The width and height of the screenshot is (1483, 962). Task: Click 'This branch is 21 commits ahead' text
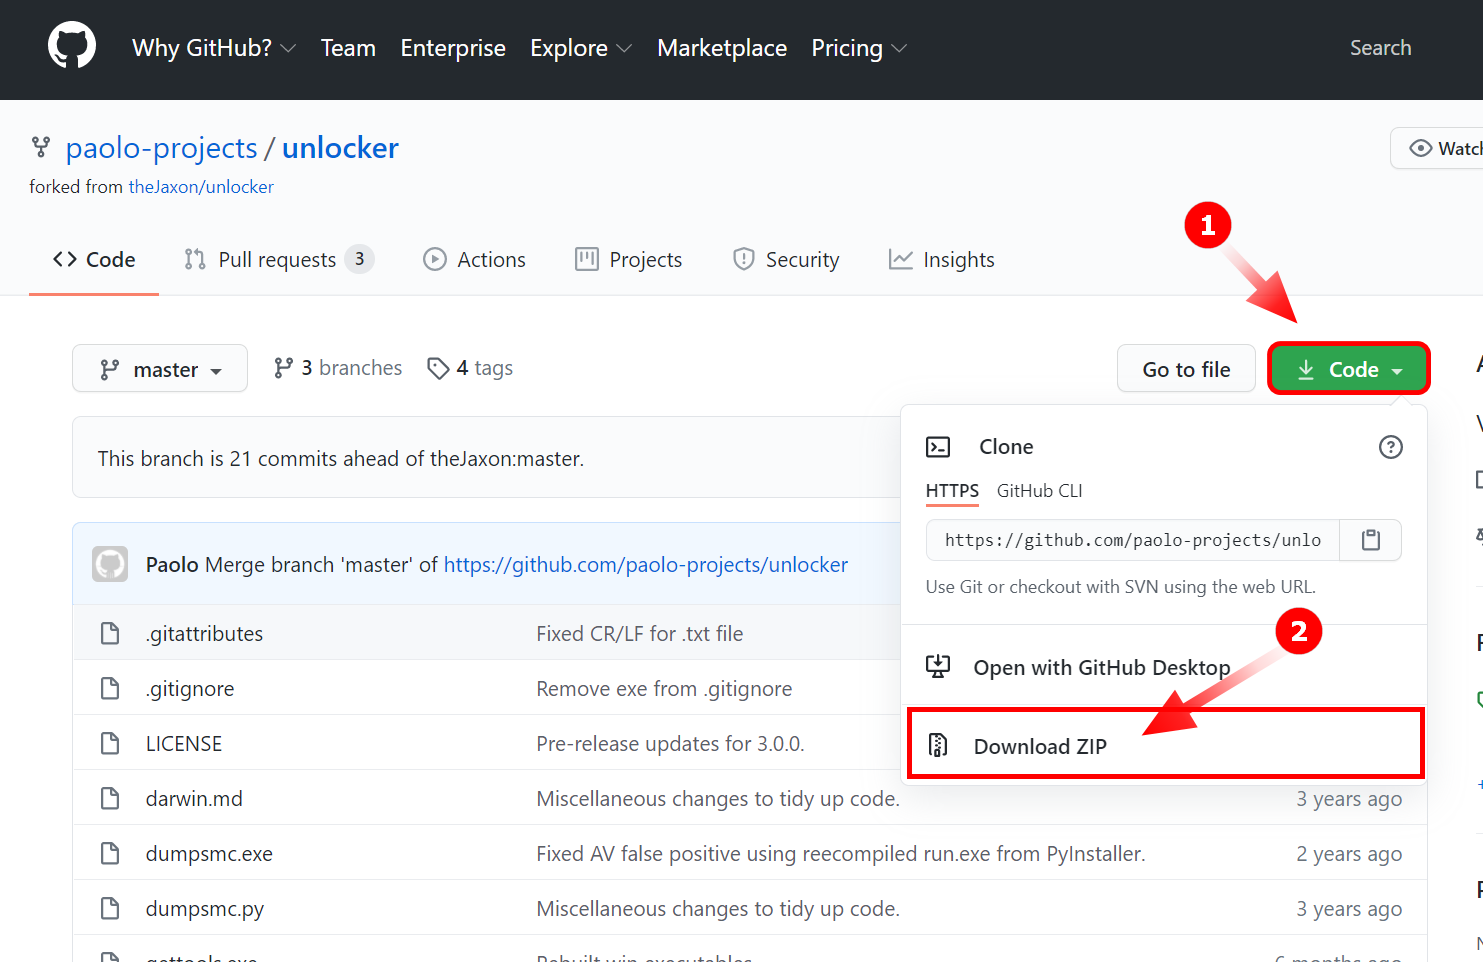click(x=341, y=459)
